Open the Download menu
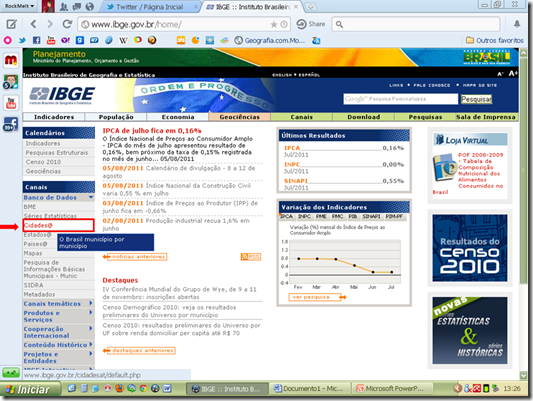This screenshot has height=401, width=533. tap(363, 117)
